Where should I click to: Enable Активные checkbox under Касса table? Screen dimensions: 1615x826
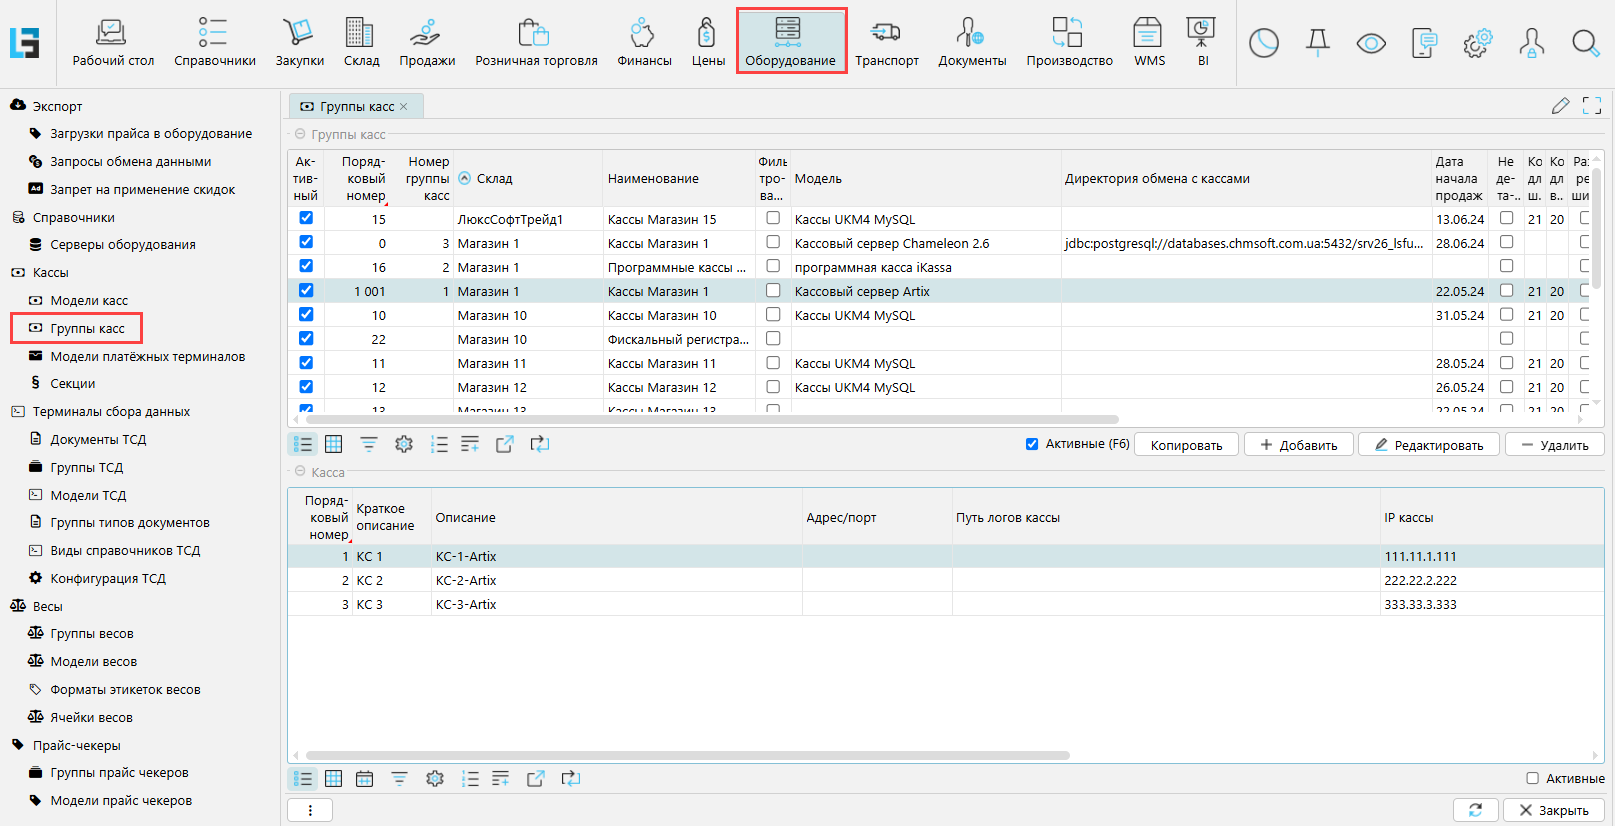coord(1532,778)
